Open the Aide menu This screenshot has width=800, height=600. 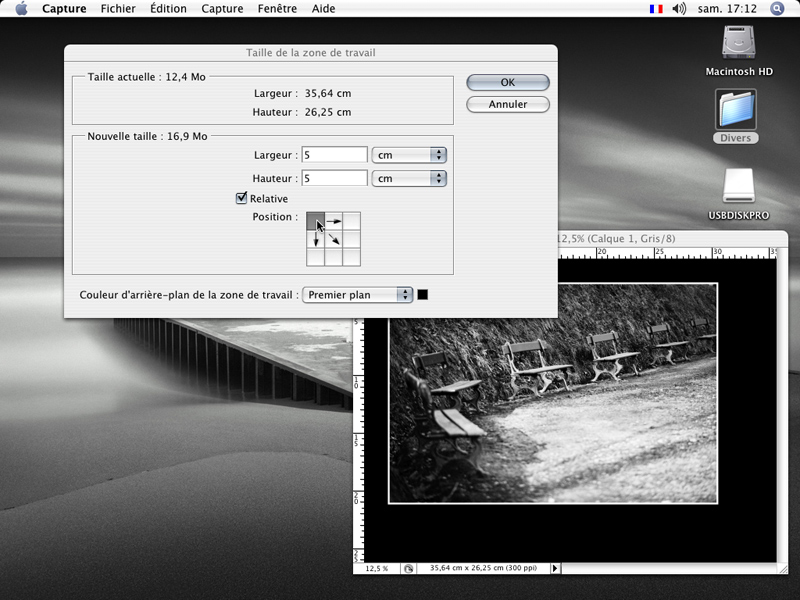point(323,9)
